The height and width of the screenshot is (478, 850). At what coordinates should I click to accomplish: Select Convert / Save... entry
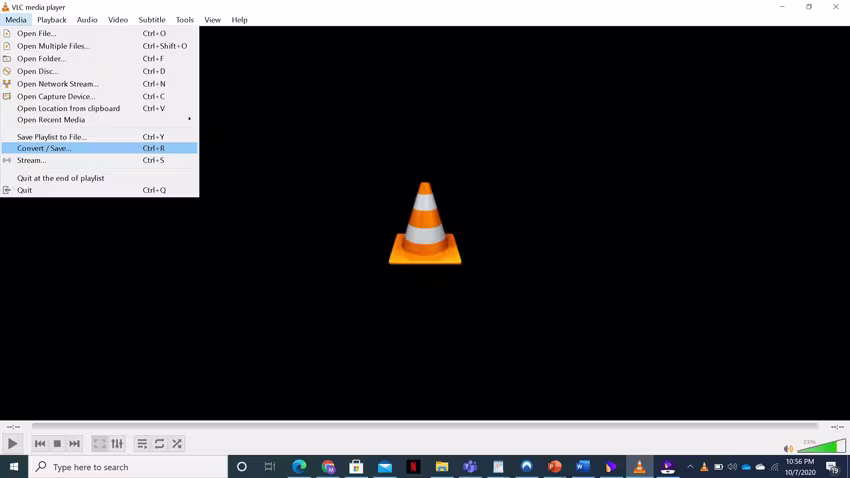(x=99, y=148)
